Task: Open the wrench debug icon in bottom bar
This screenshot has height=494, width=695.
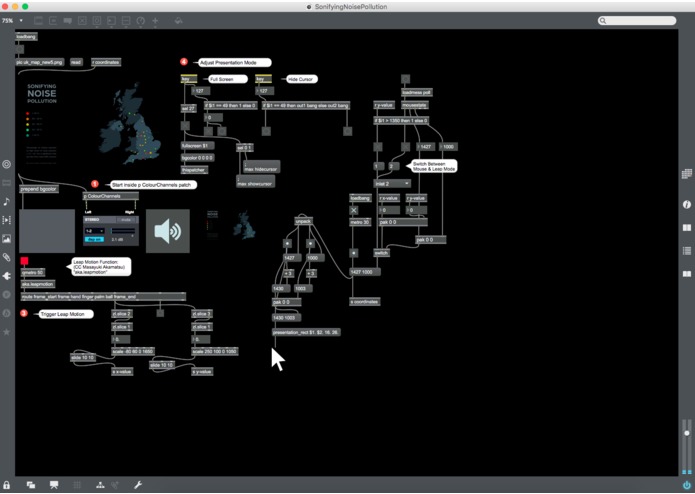Action: pos(138,485)
